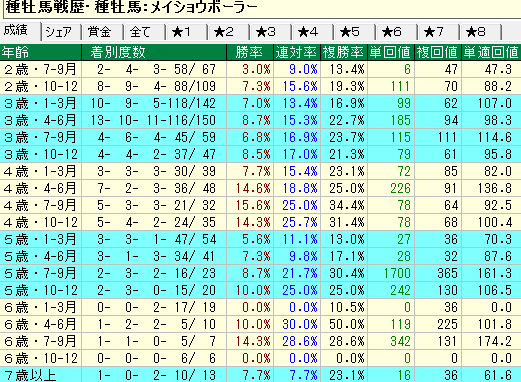Sort by the 勝率 column header
This screenshot has height=382, width=521.
(250, 52)
